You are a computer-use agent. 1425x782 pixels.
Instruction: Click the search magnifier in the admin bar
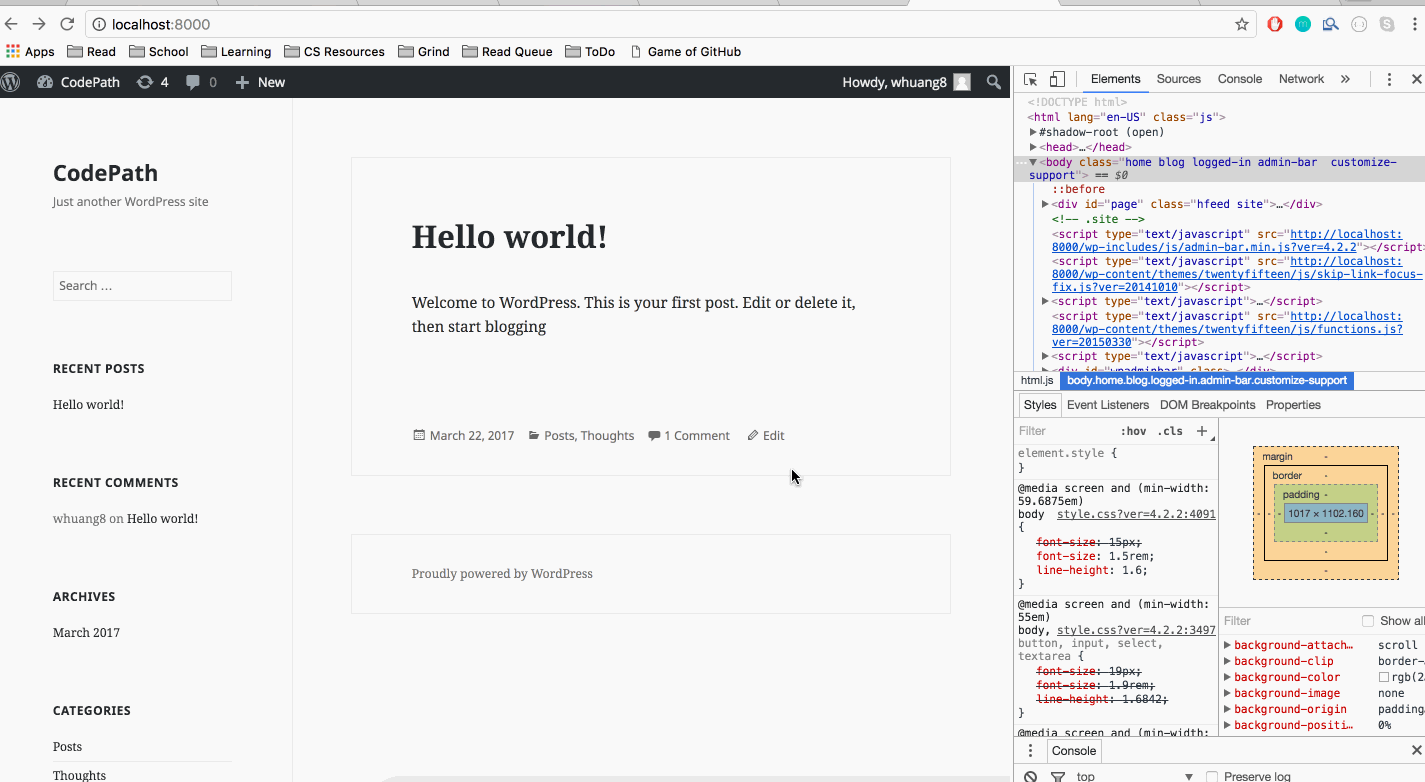point(993,82)
